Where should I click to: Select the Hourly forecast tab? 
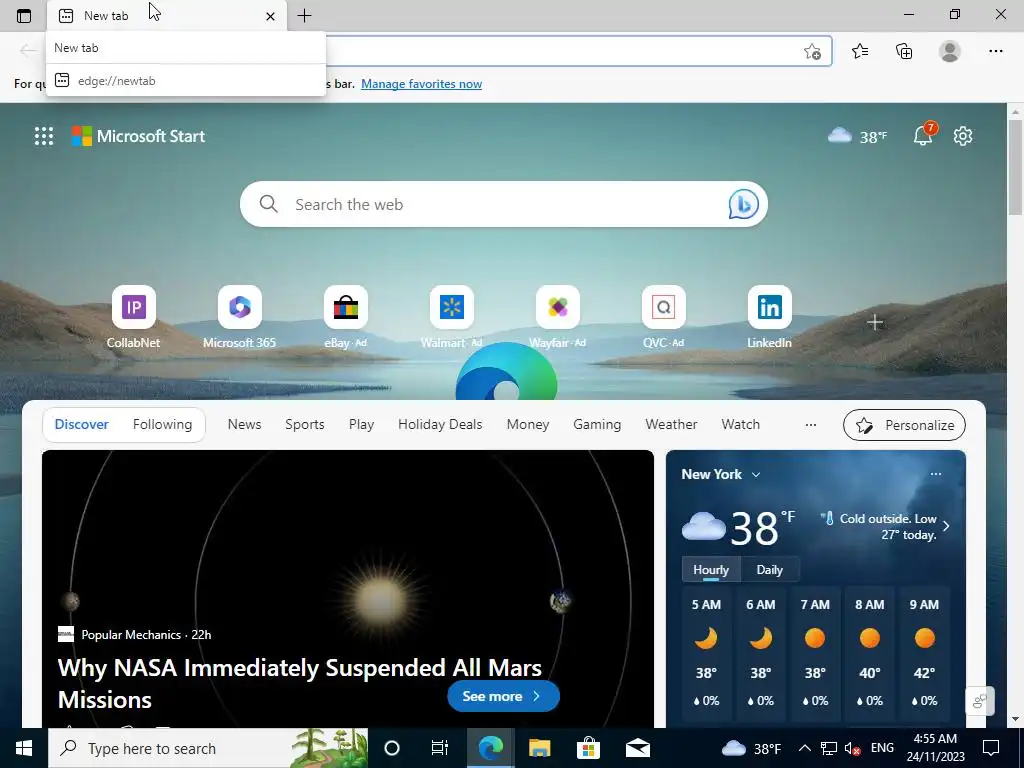(711, 569)
